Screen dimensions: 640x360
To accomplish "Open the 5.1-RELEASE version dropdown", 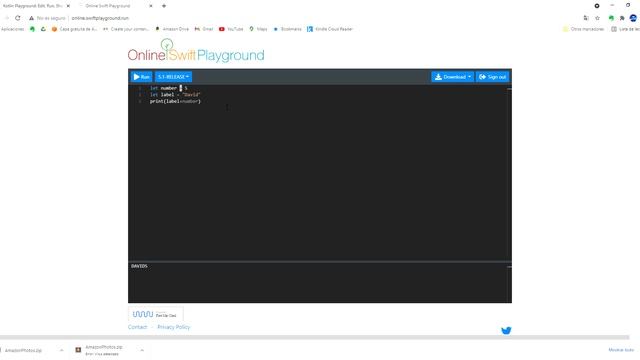I will tap(173, 77).
